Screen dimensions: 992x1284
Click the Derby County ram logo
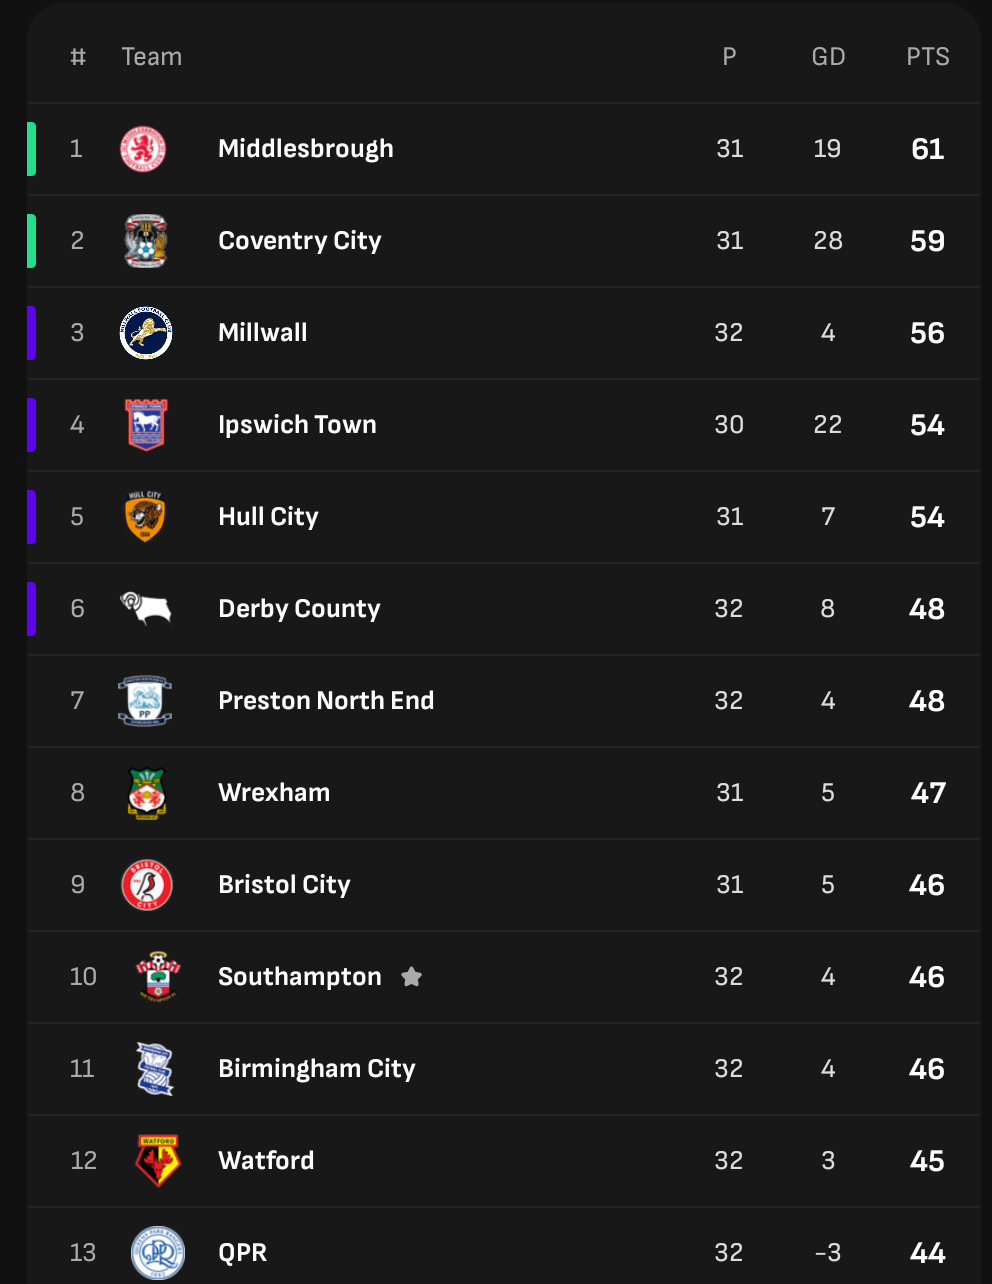(x=146, y=608)
